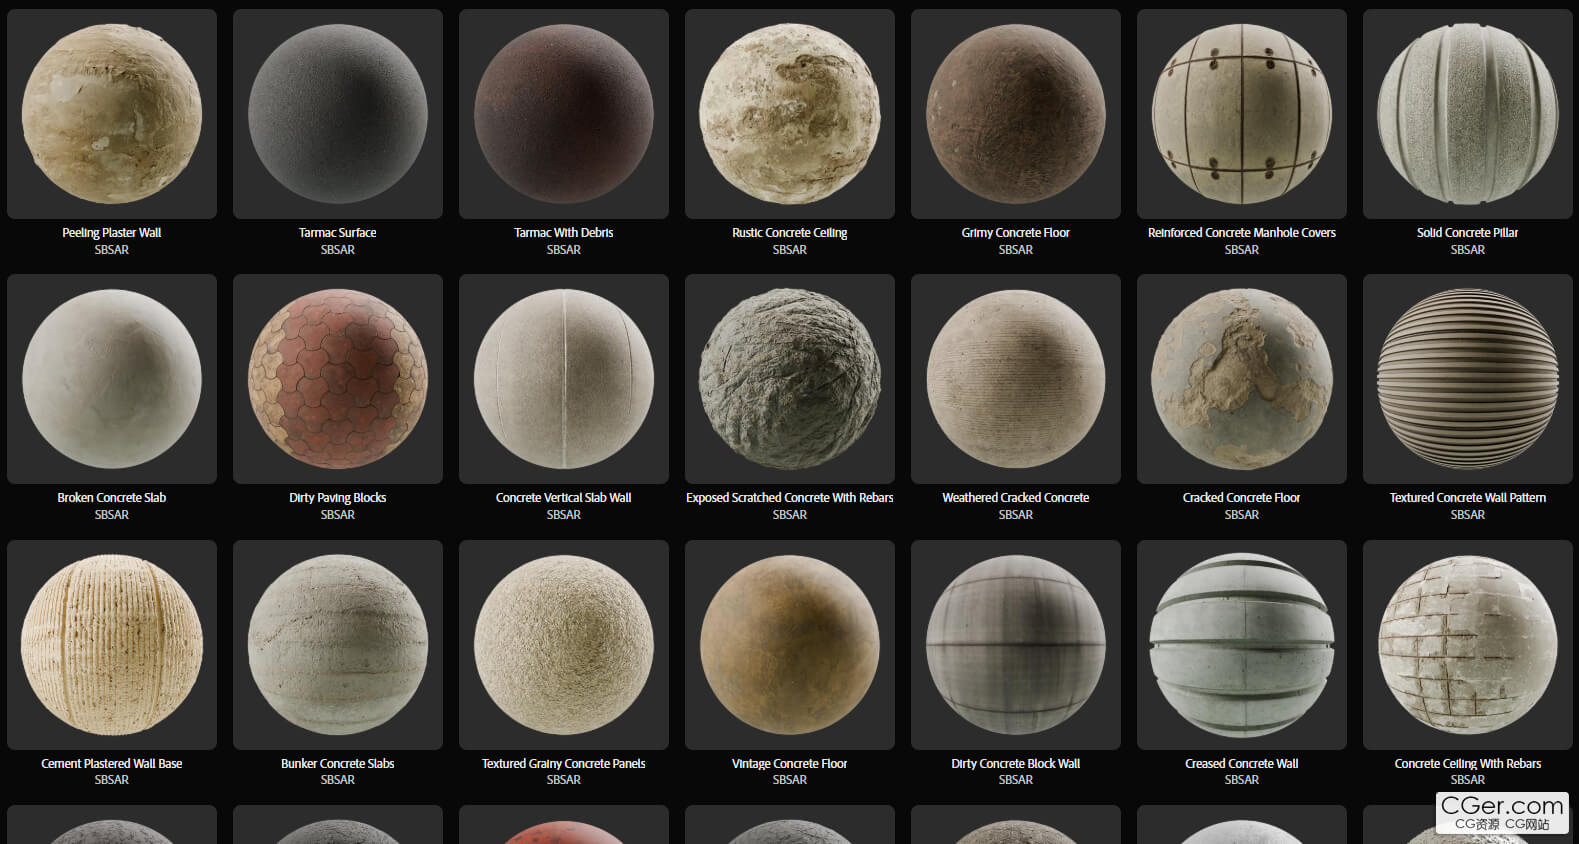Image resolution: width=1579 pixels, height=844 pixels.
Task: Click the "Cracked Concrete Floor" label
Action: (1242, 498)
